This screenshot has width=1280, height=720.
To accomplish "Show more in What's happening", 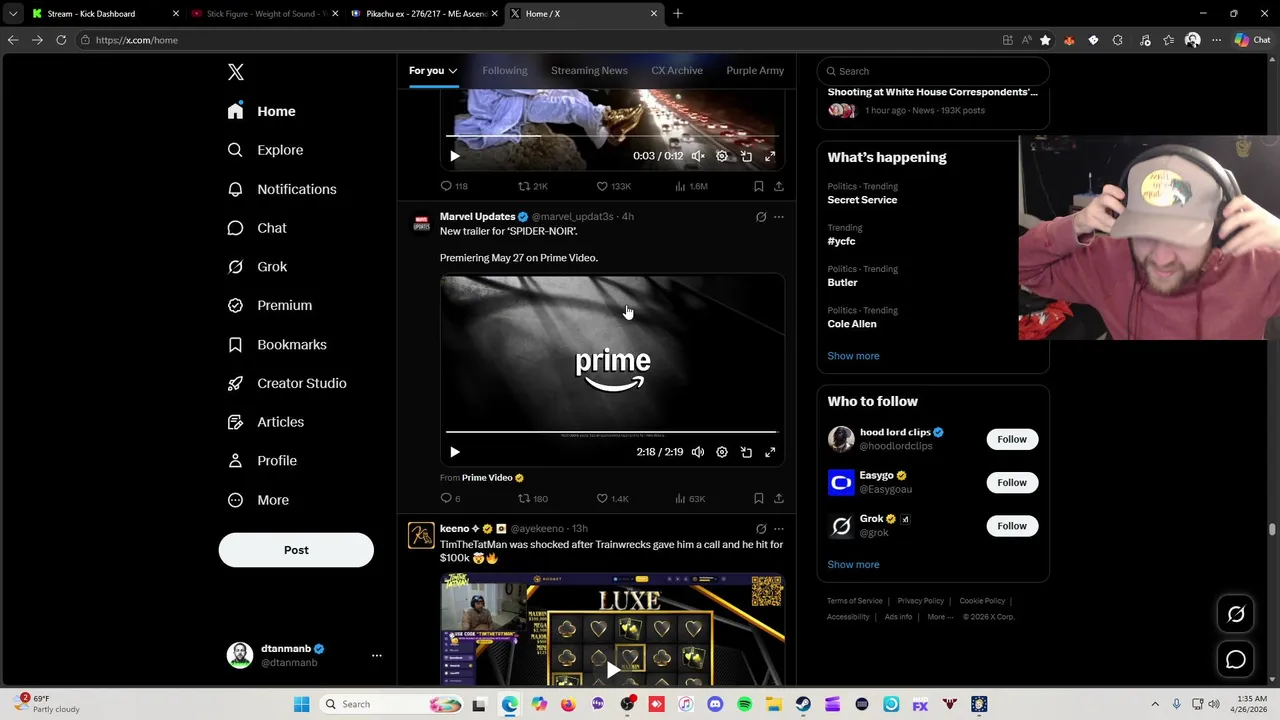I will 853,356.
